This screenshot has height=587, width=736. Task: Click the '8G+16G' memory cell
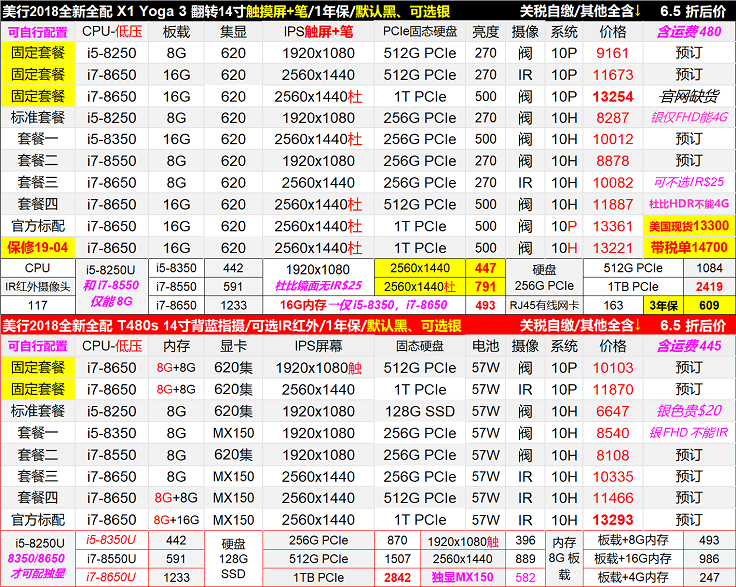tap(176, 519)
